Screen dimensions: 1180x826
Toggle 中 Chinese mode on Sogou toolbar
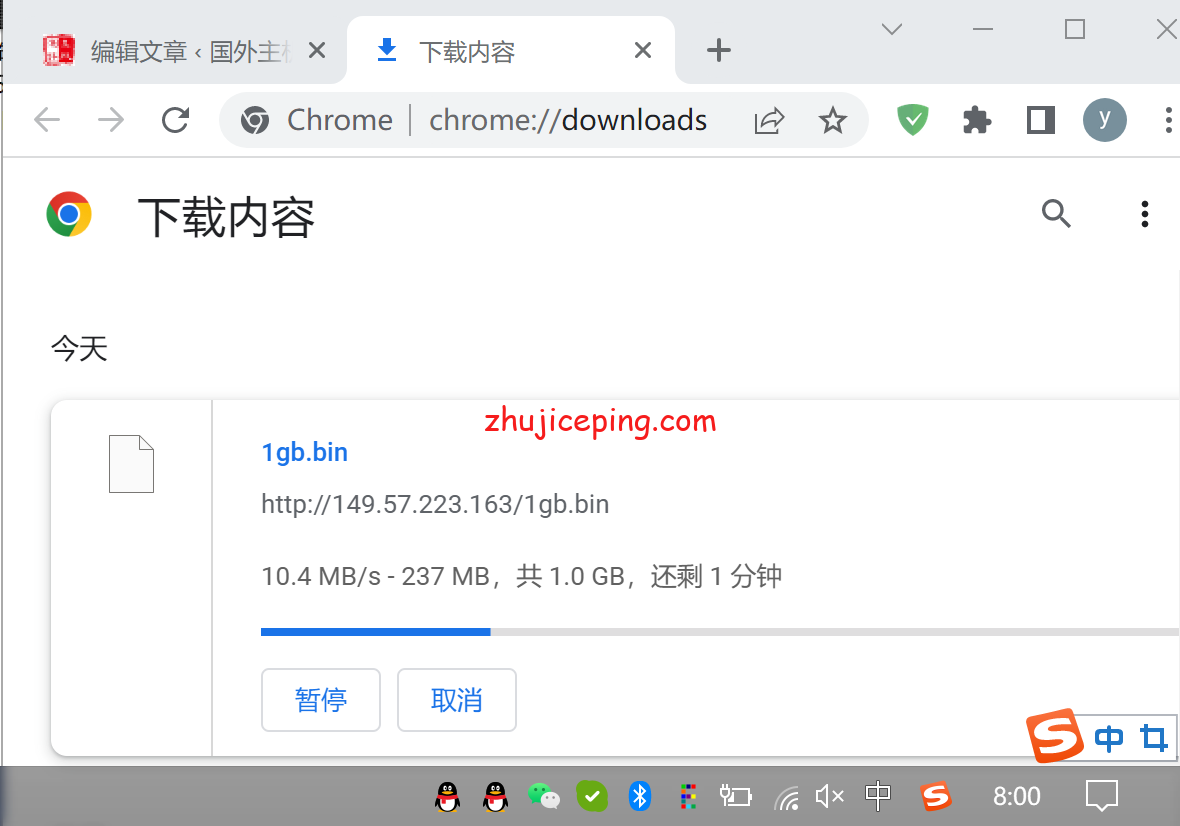1109,739
